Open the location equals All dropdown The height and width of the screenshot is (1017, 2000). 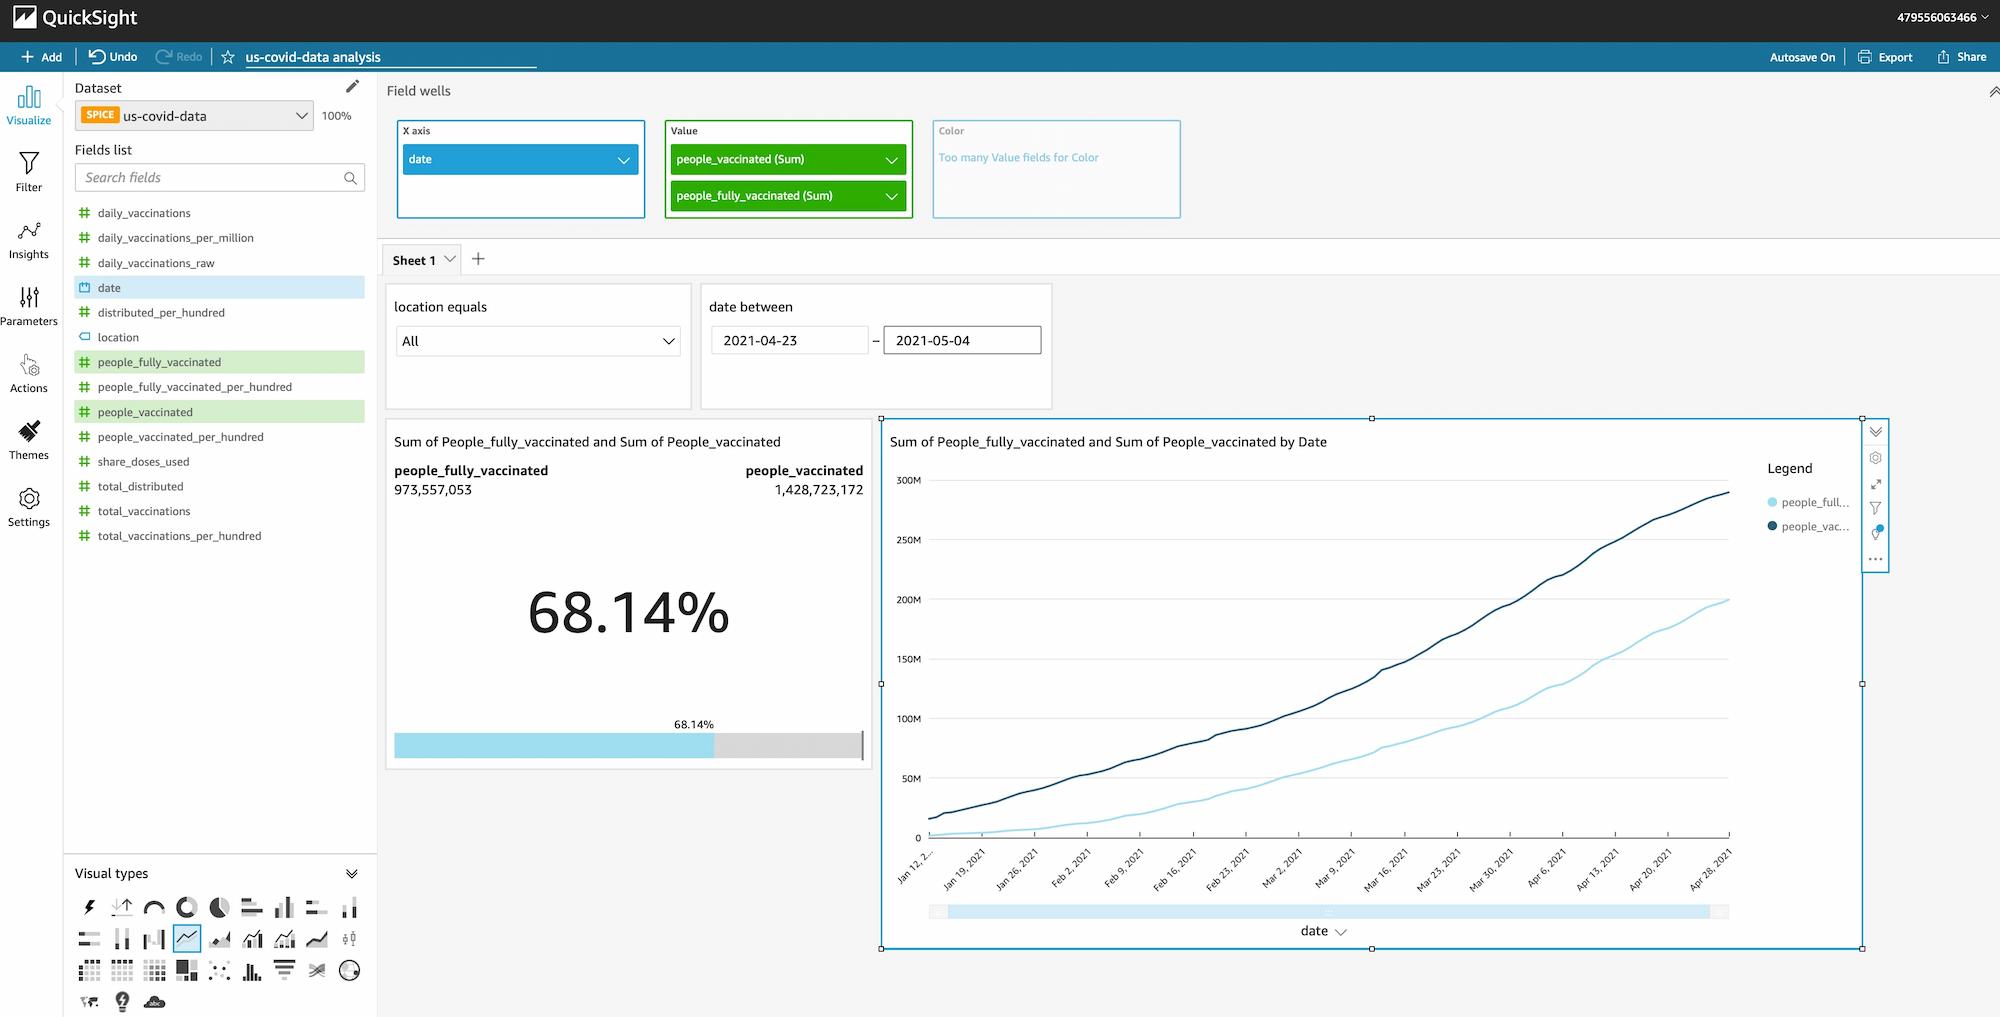coord(538,341)
